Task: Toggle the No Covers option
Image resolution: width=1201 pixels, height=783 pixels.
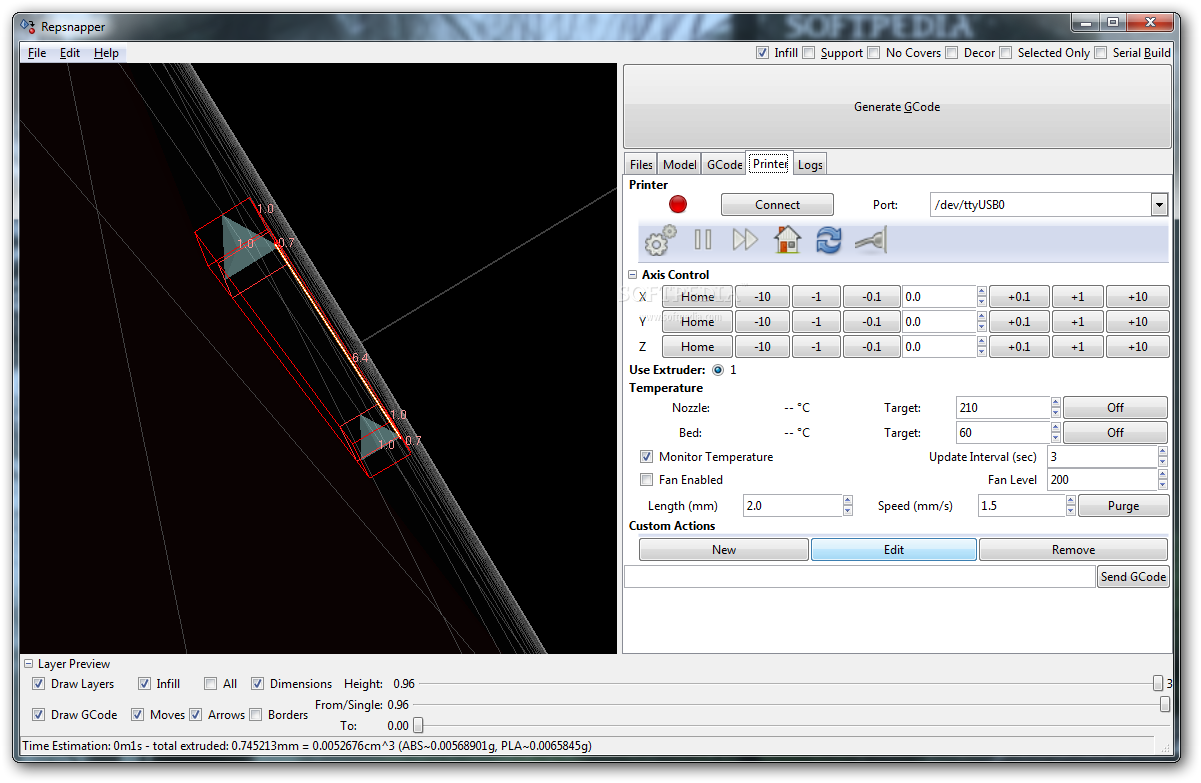Action: 874,52
